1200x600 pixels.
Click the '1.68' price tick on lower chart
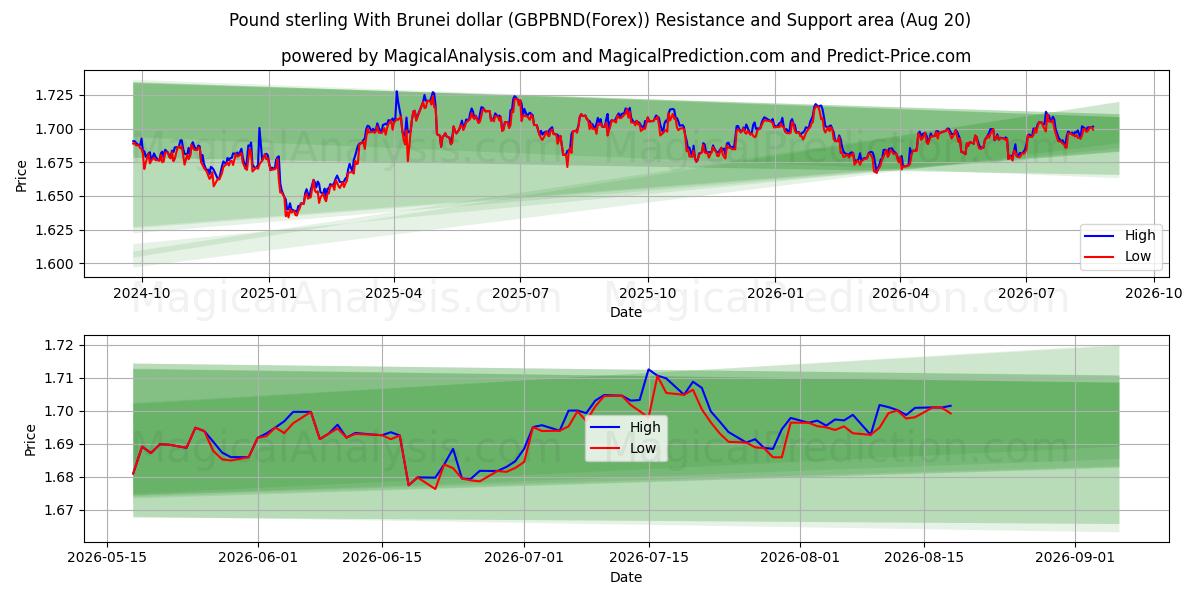pos(61,477)
